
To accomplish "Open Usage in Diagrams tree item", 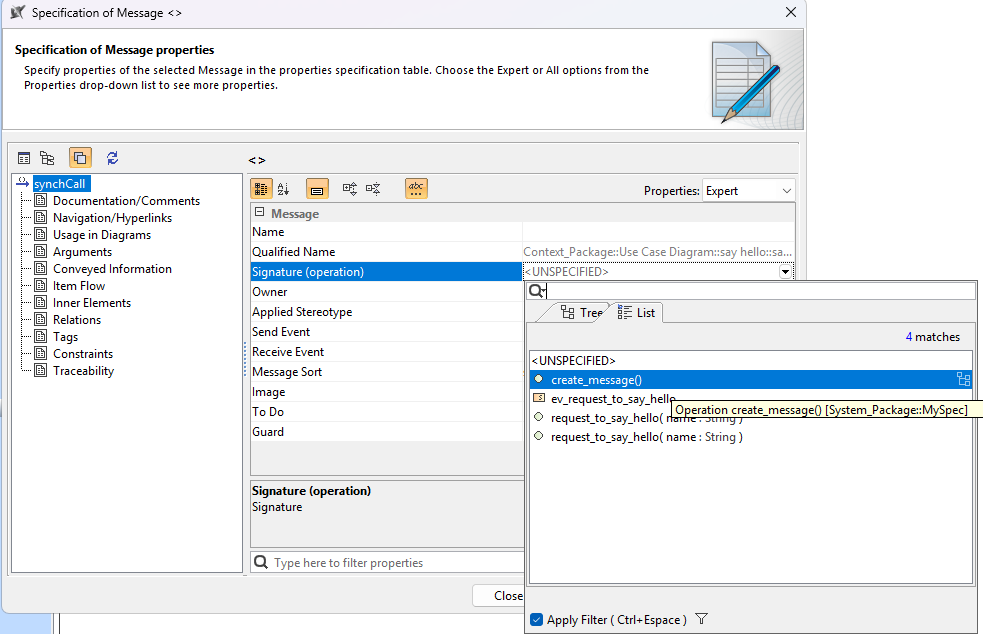I will click(102, 235).
